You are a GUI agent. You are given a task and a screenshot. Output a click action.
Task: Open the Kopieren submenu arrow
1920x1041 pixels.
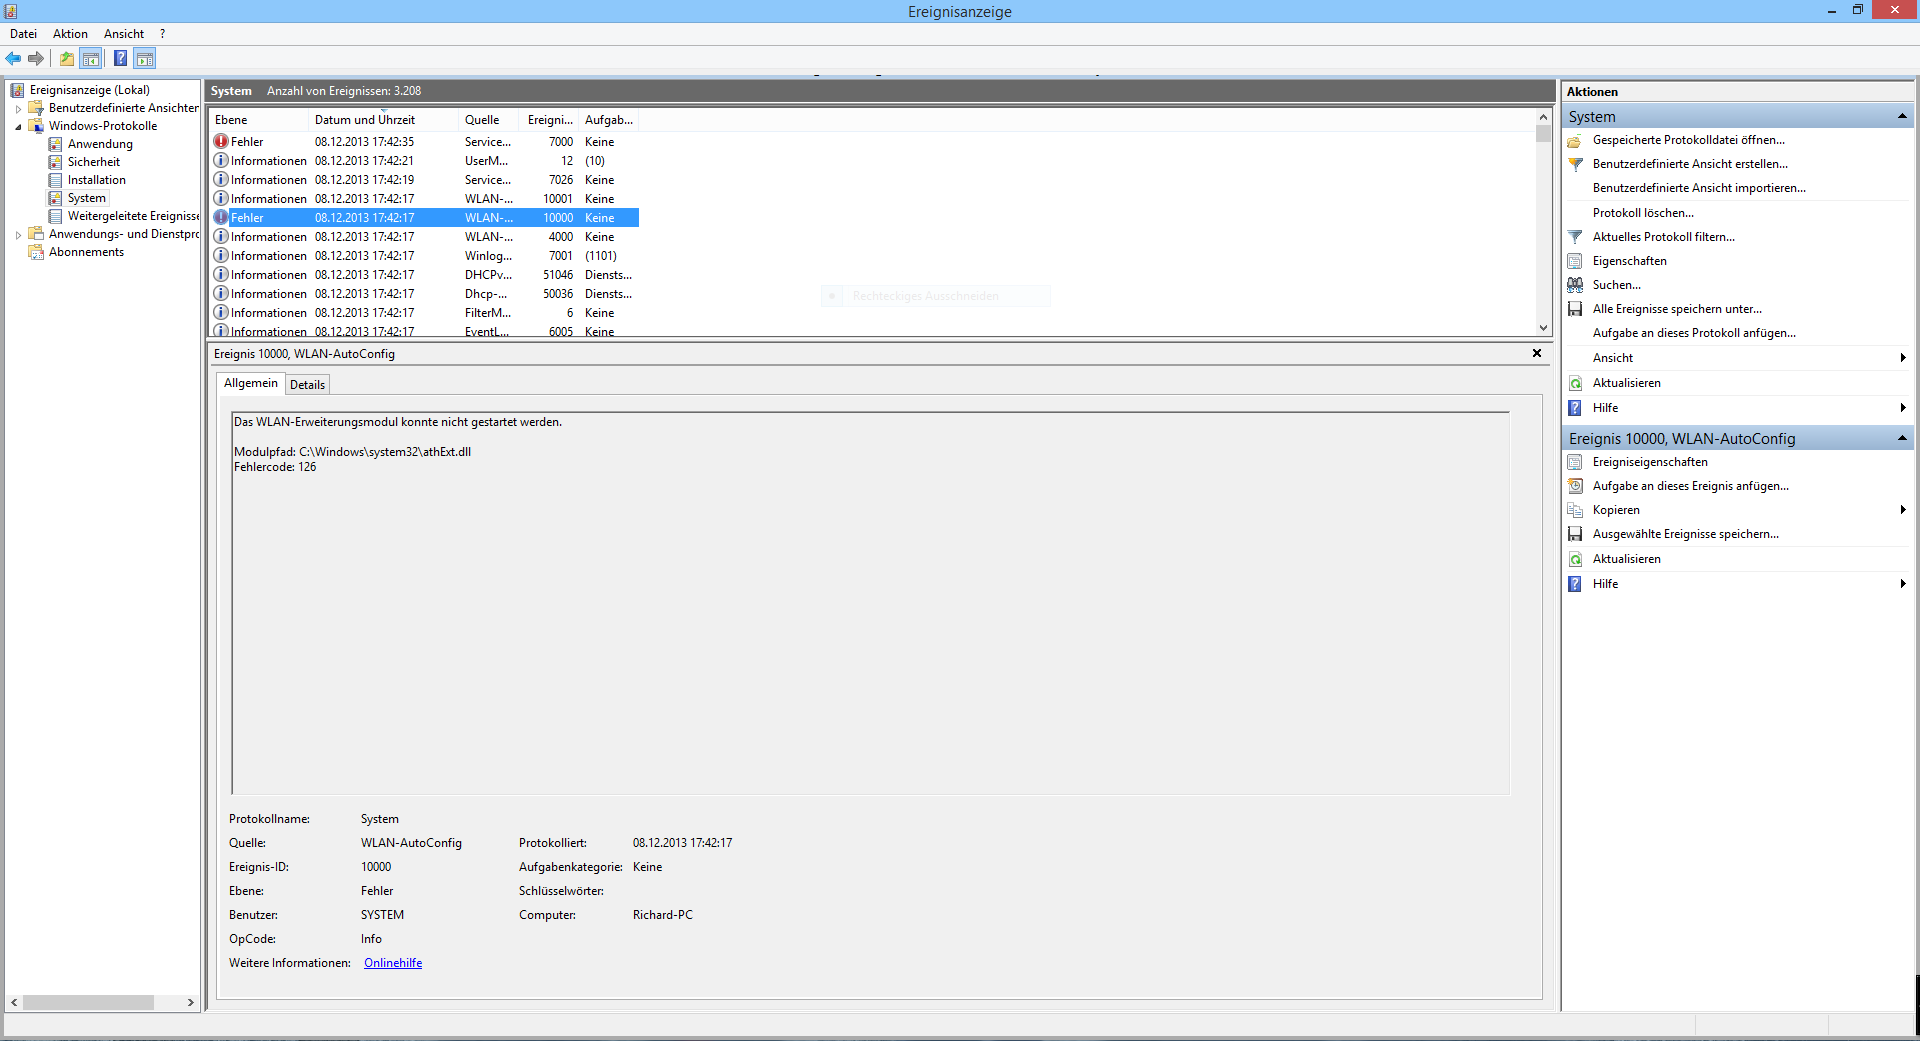1902,510
